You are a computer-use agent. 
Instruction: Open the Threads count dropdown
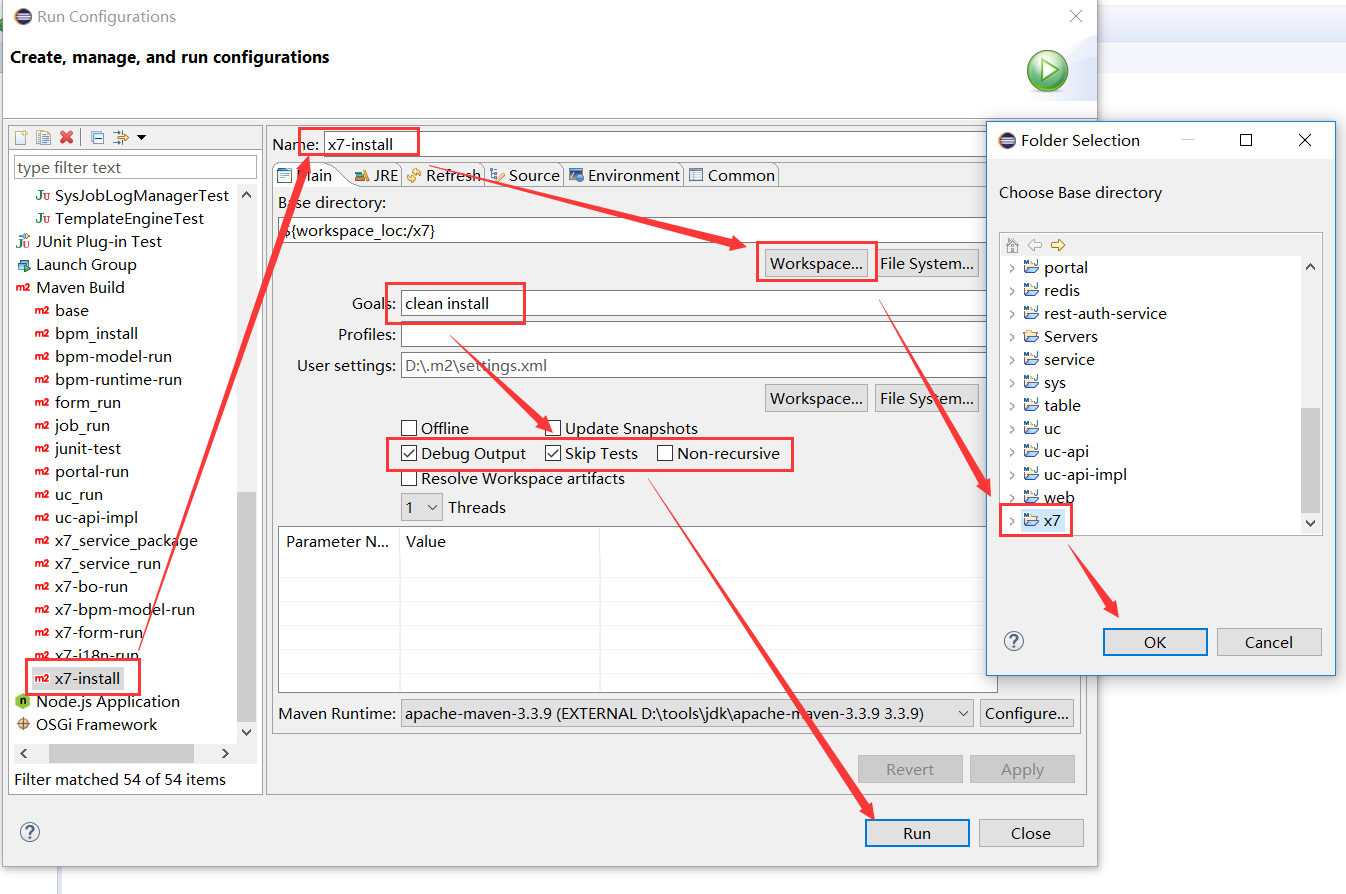click(x=422, y=507)
